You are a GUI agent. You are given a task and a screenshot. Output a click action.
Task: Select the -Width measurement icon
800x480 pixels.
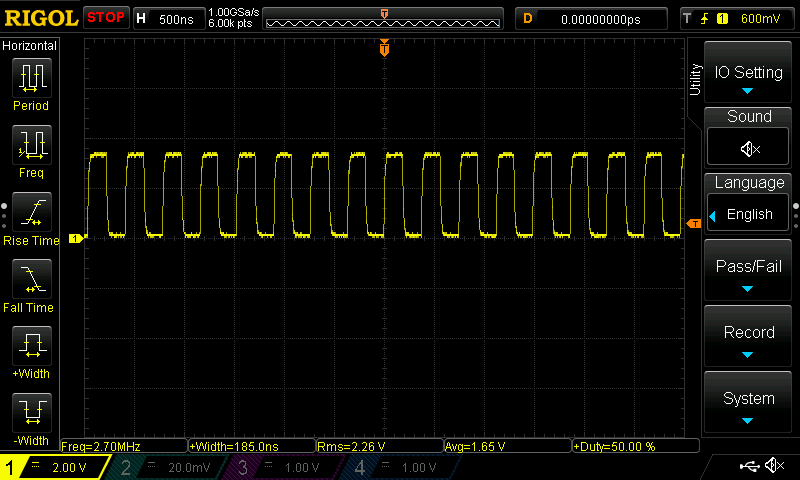[x=32, y=413]
